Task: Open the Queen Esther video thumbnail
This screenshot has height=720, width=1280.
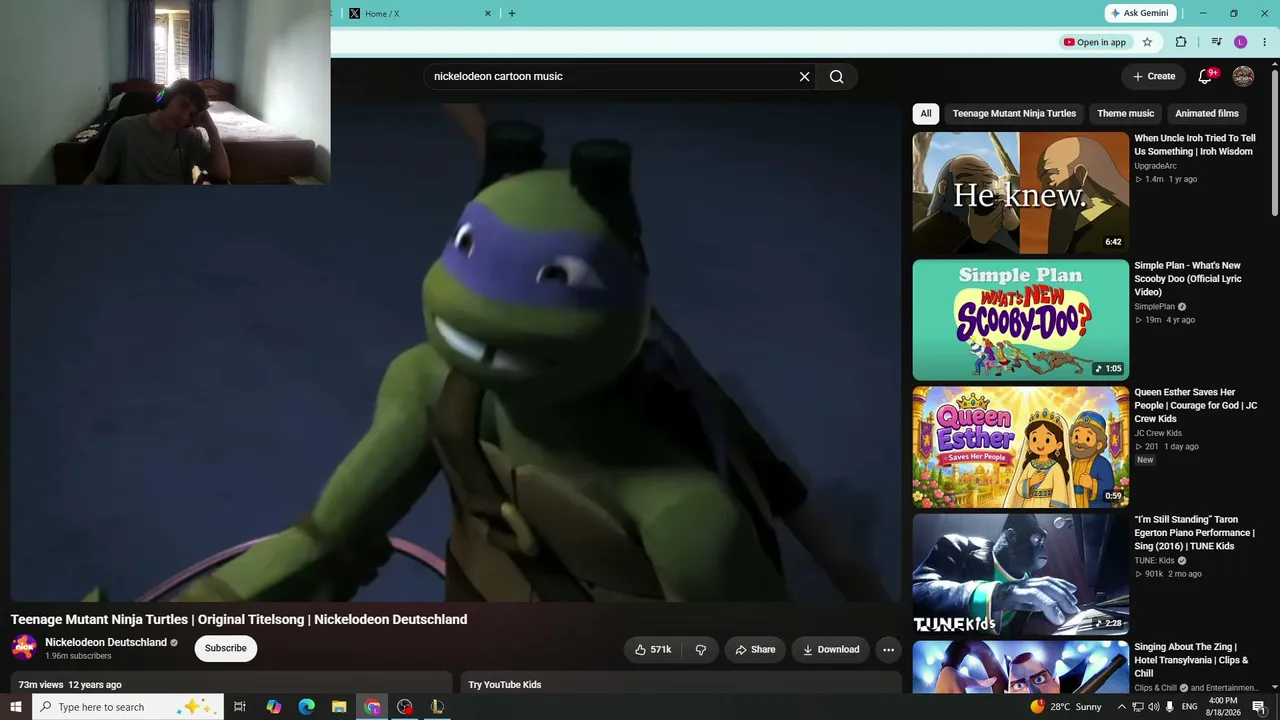Action: pyautogui.click(x=1020, y=447)
